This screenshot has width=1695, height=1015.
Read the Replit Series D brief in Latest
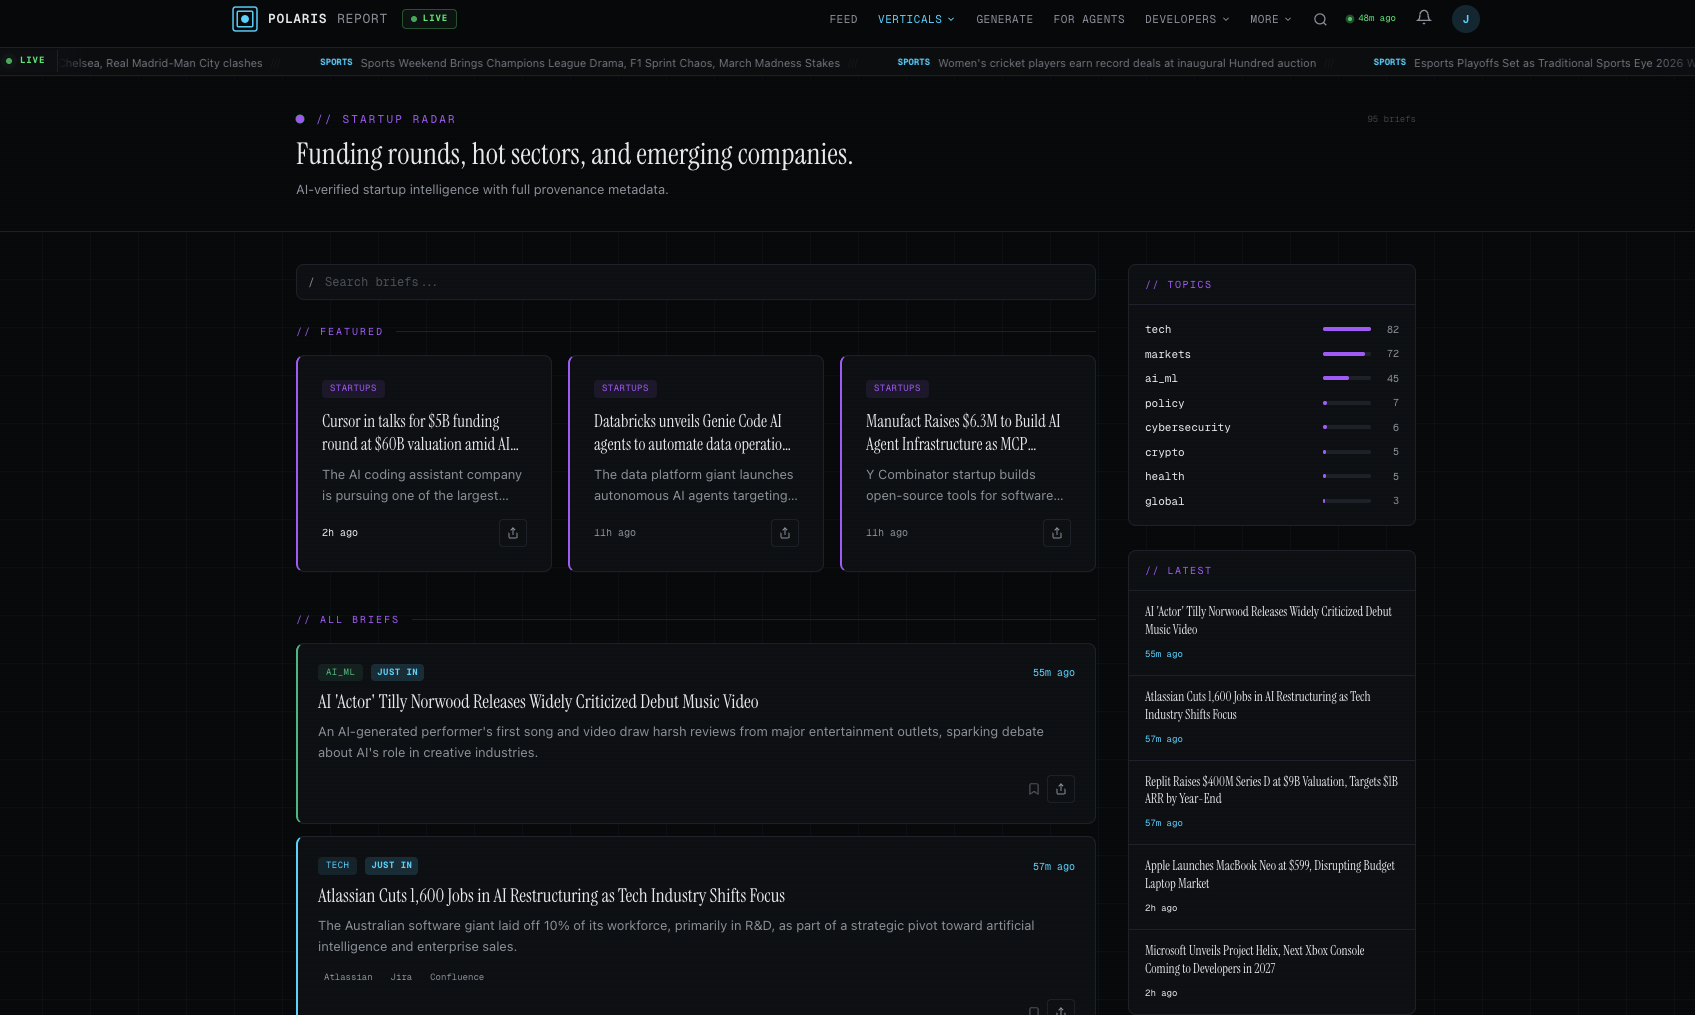[1271, 790]
